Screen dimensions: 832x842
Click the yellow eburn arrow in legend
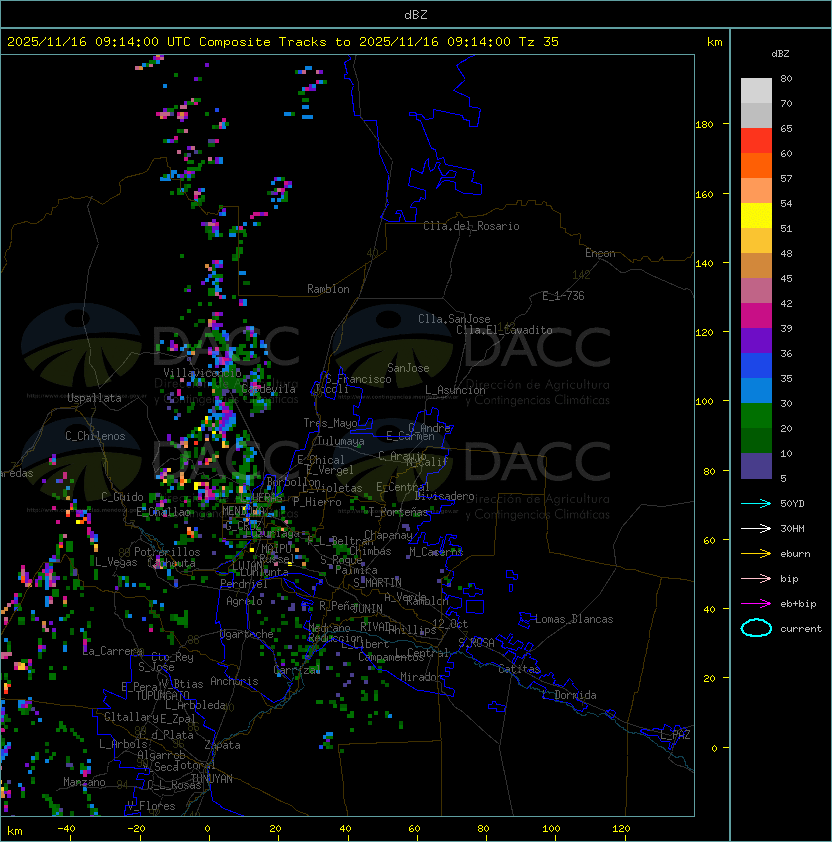coord(756,554)
